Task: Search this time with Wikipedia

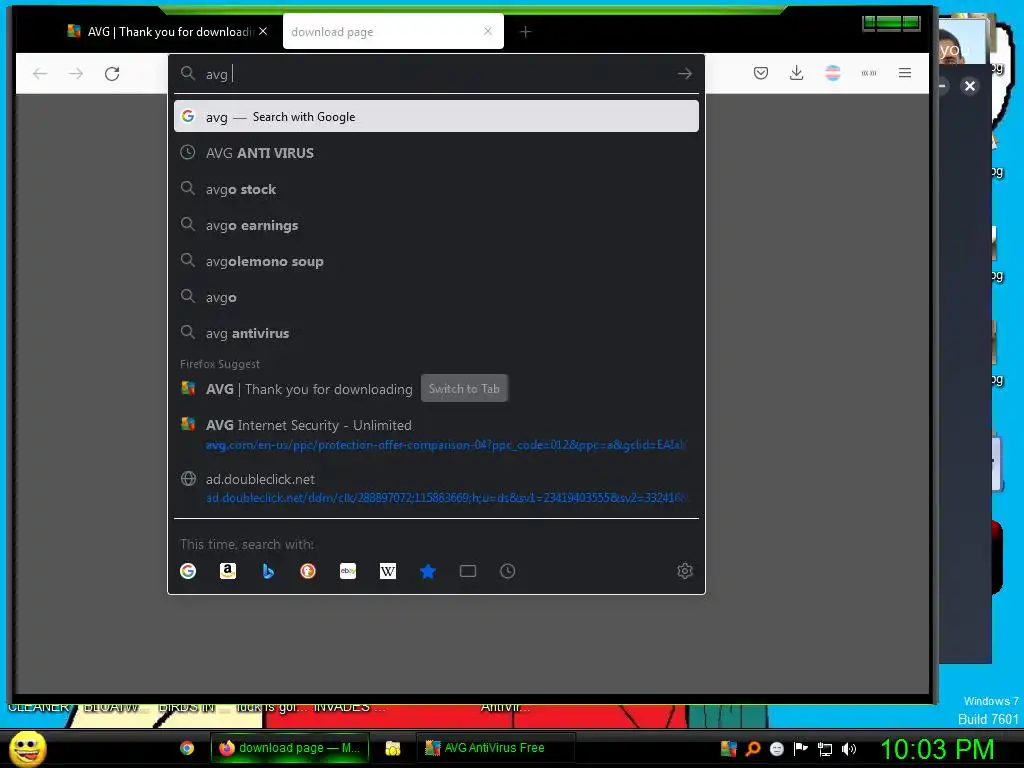Action: coord(388,571)
